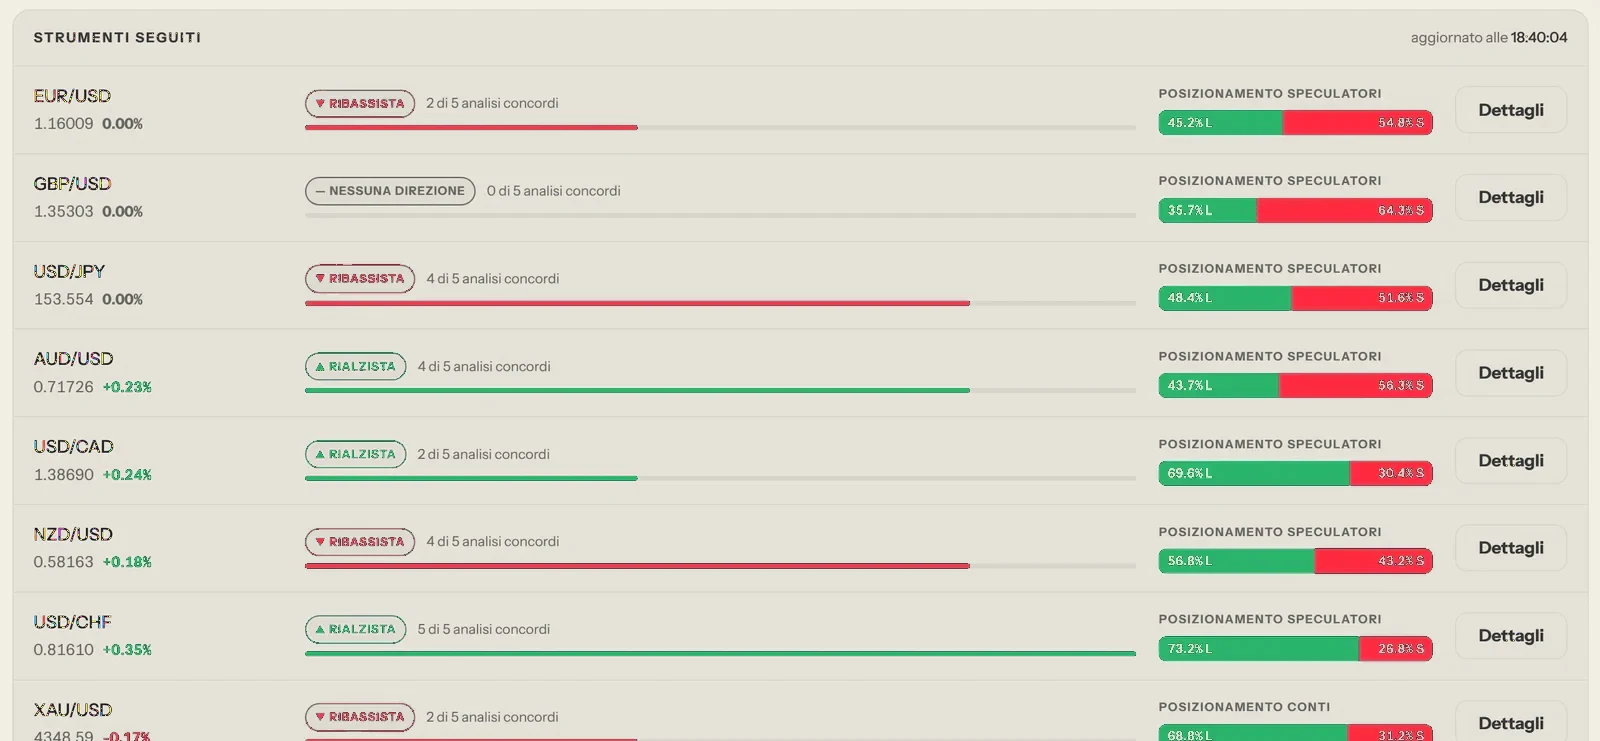The height and width of the screenshot is (741, 1600).
Task: Open Dettagli for USD/CHF
Action: coord(1510,636)
